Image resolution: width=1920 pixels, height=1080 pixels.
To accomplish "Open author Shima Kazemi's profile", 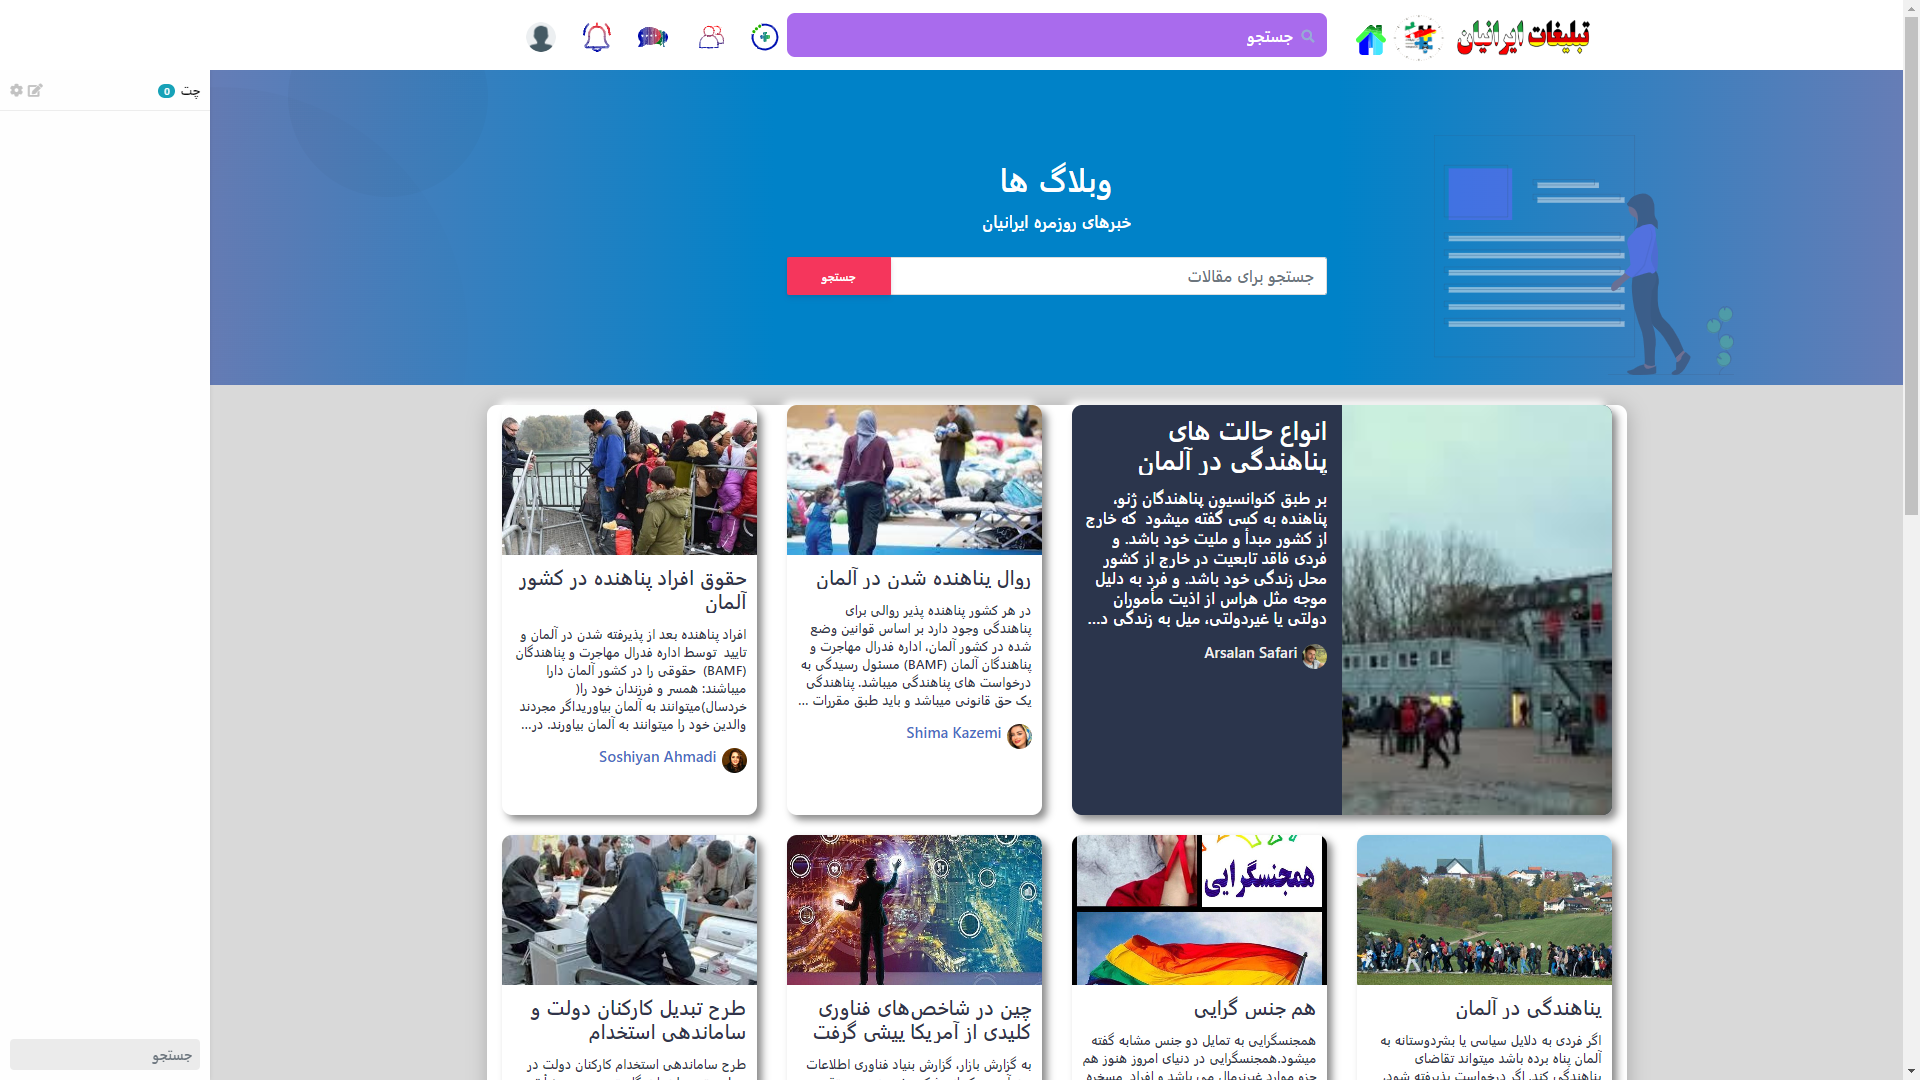I will point(953,733).
